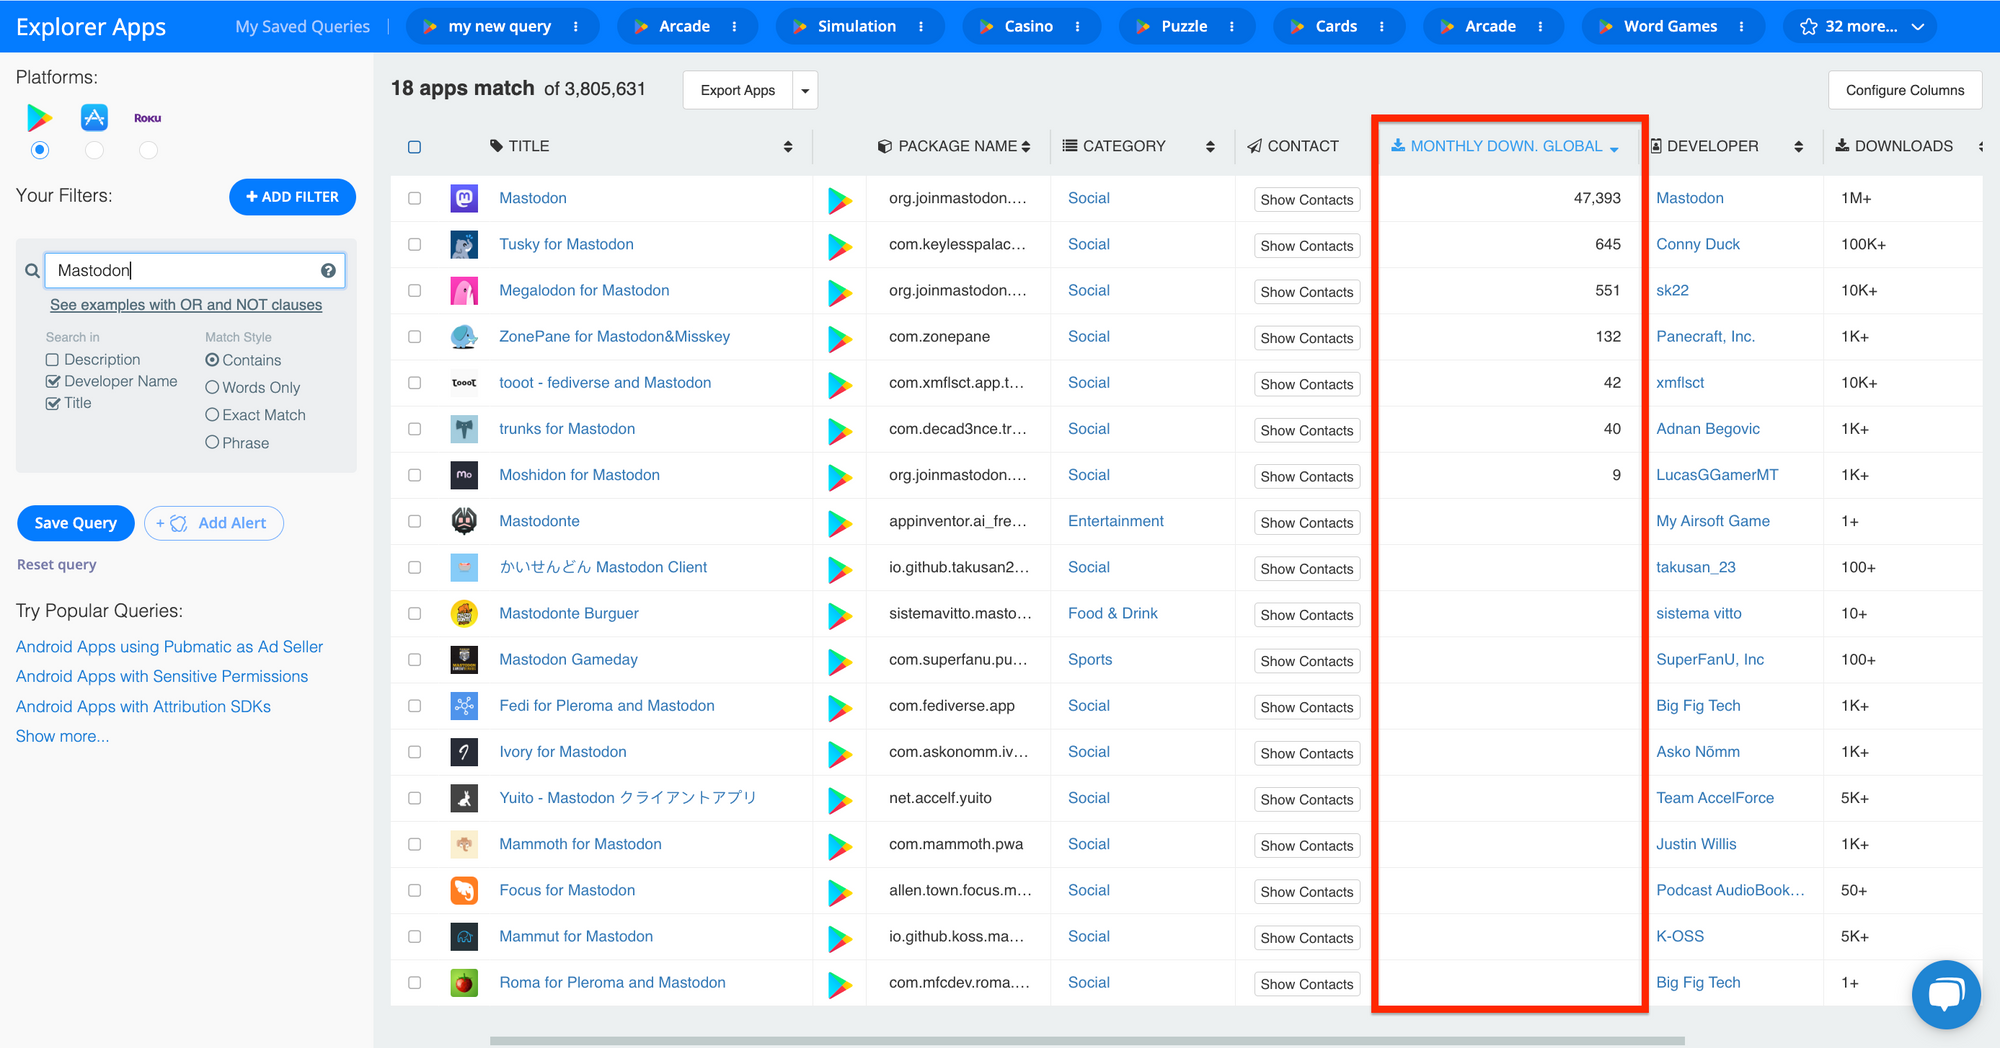Toggle the select-all checkbox in table header
This screenshot has width=2000, height=1048.
[414, 147]
